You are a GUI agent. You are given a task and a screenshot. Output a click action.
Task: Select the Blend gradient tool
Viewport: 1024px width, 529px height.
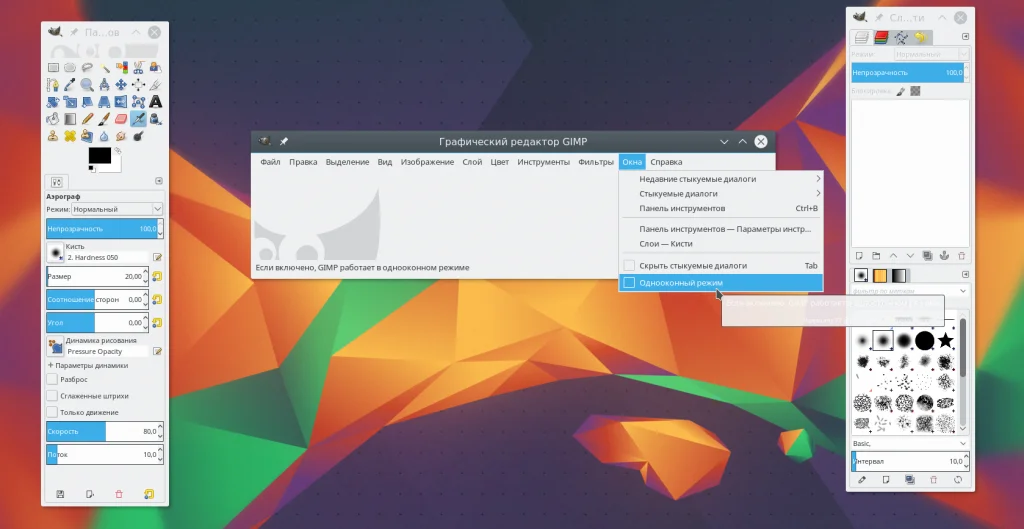(70, 119)
